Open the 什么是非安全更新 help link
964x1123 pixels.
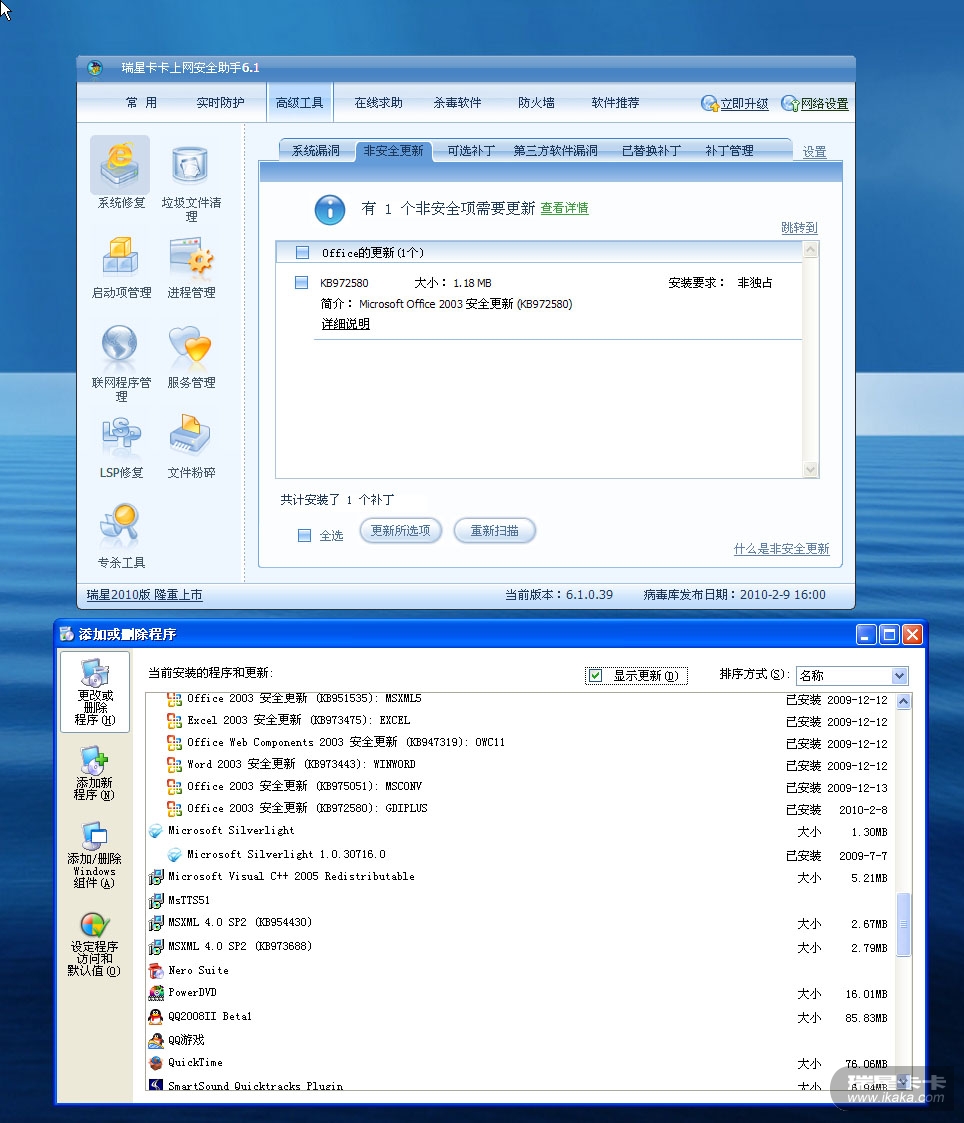[781, 549]
